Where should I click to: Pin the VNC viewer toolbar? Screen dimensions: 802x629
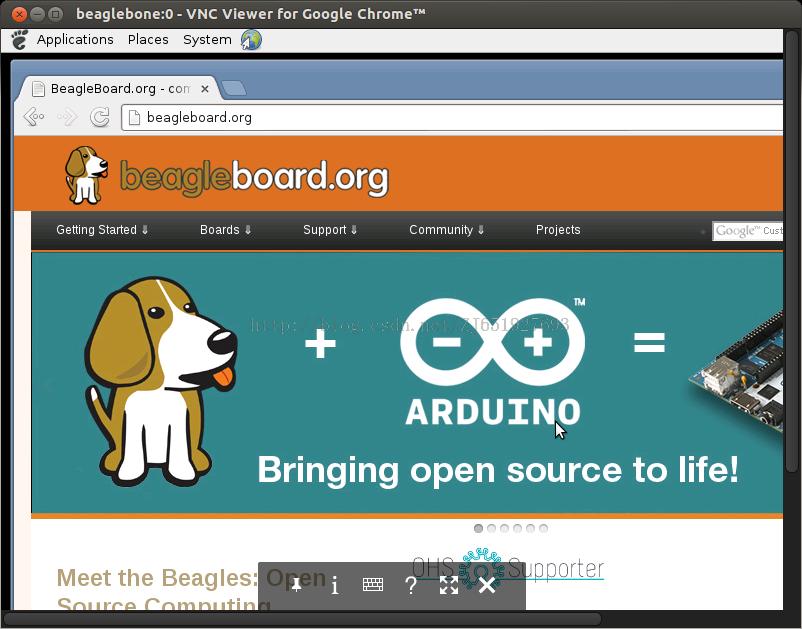pyautogui.click(x=296, y=585)
